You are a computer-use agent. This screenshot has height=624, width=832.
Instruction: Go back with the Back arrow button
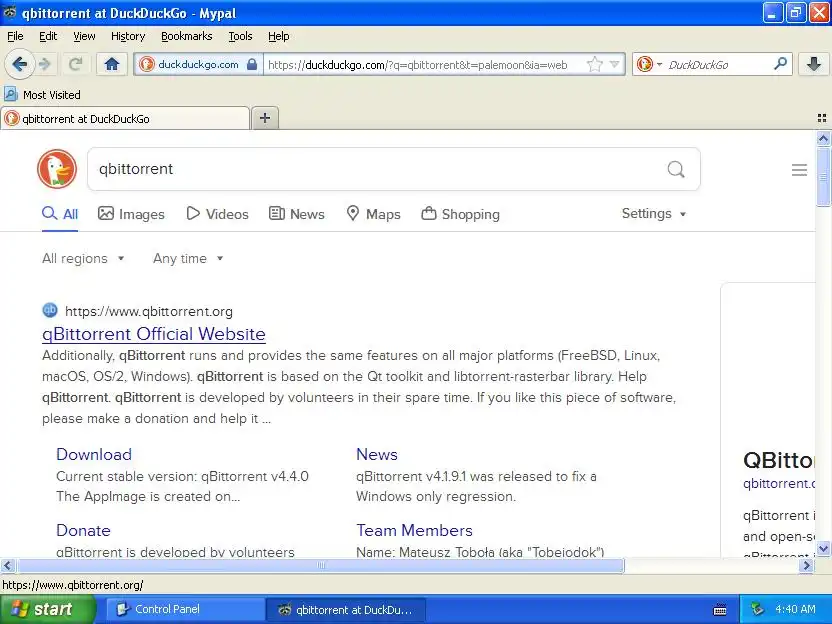(20, 64)
